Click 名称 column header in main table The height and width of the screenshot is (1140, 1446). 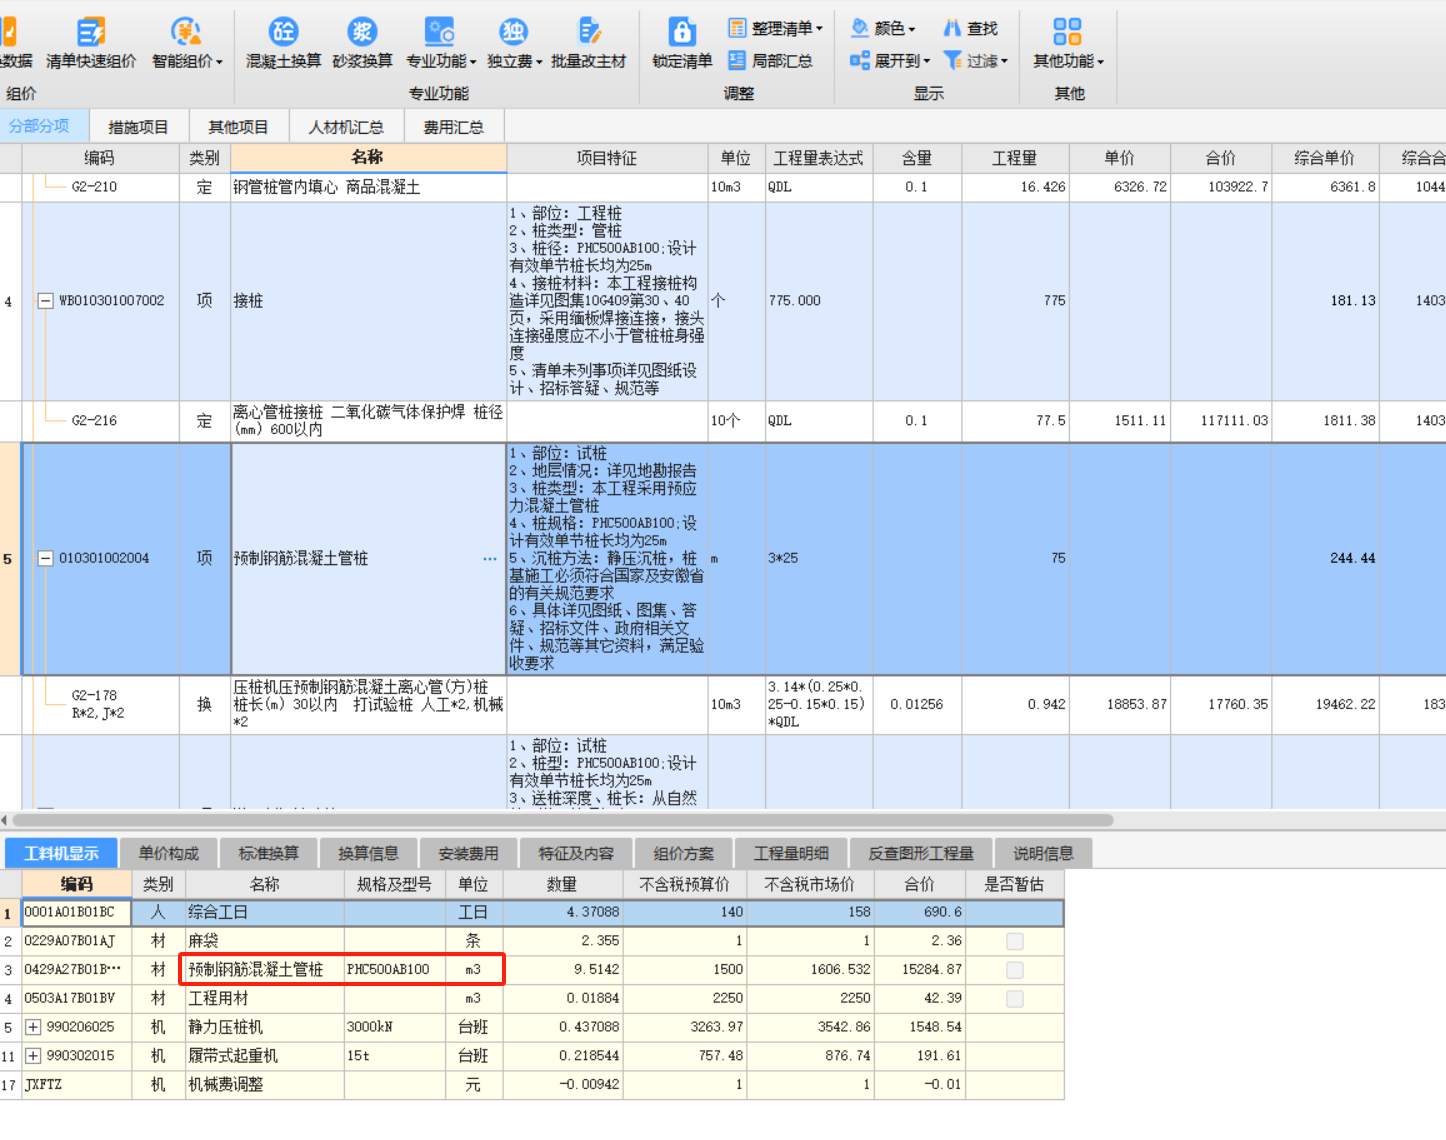368,157
